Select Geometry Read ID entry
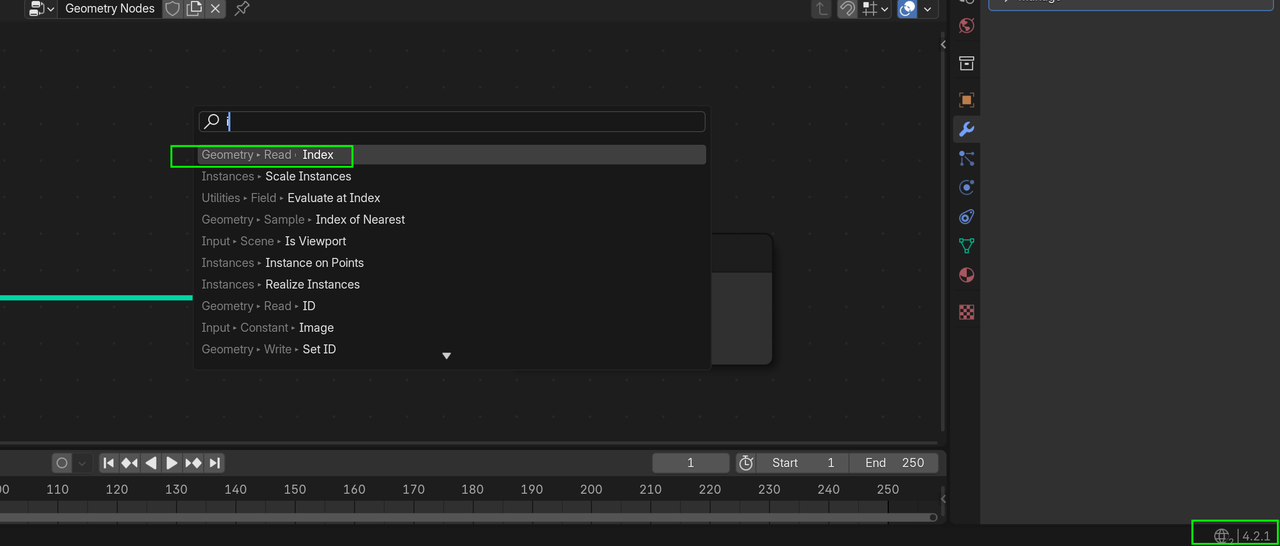Screen dimensions: 1280x546 point(452,306)
